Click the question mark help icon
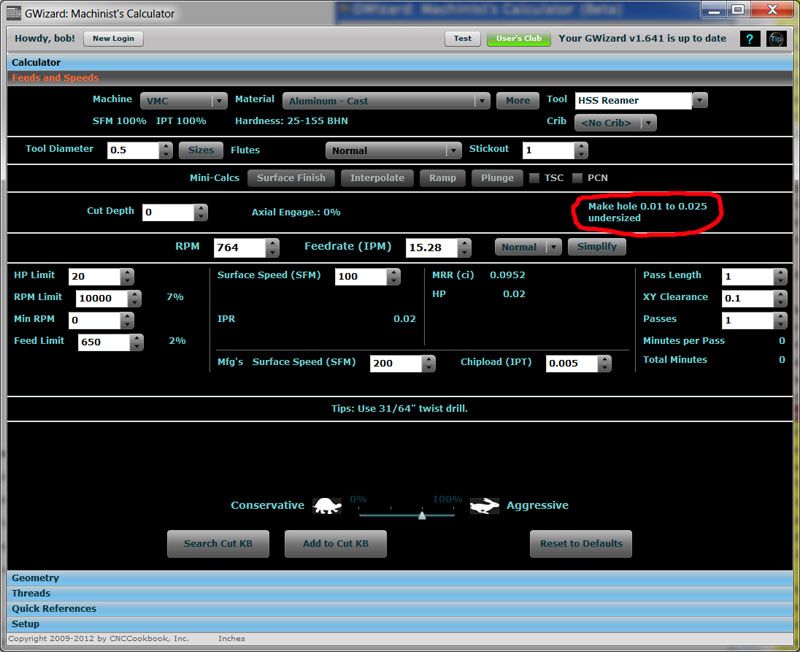The height and width of the screenshot is (652, 800). point(750,39)
